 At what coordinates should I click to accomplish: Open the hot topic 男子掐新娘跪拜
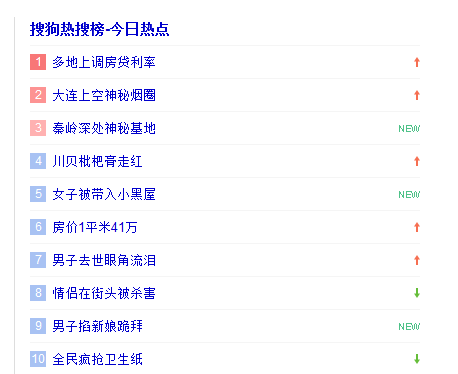point(97,326)
